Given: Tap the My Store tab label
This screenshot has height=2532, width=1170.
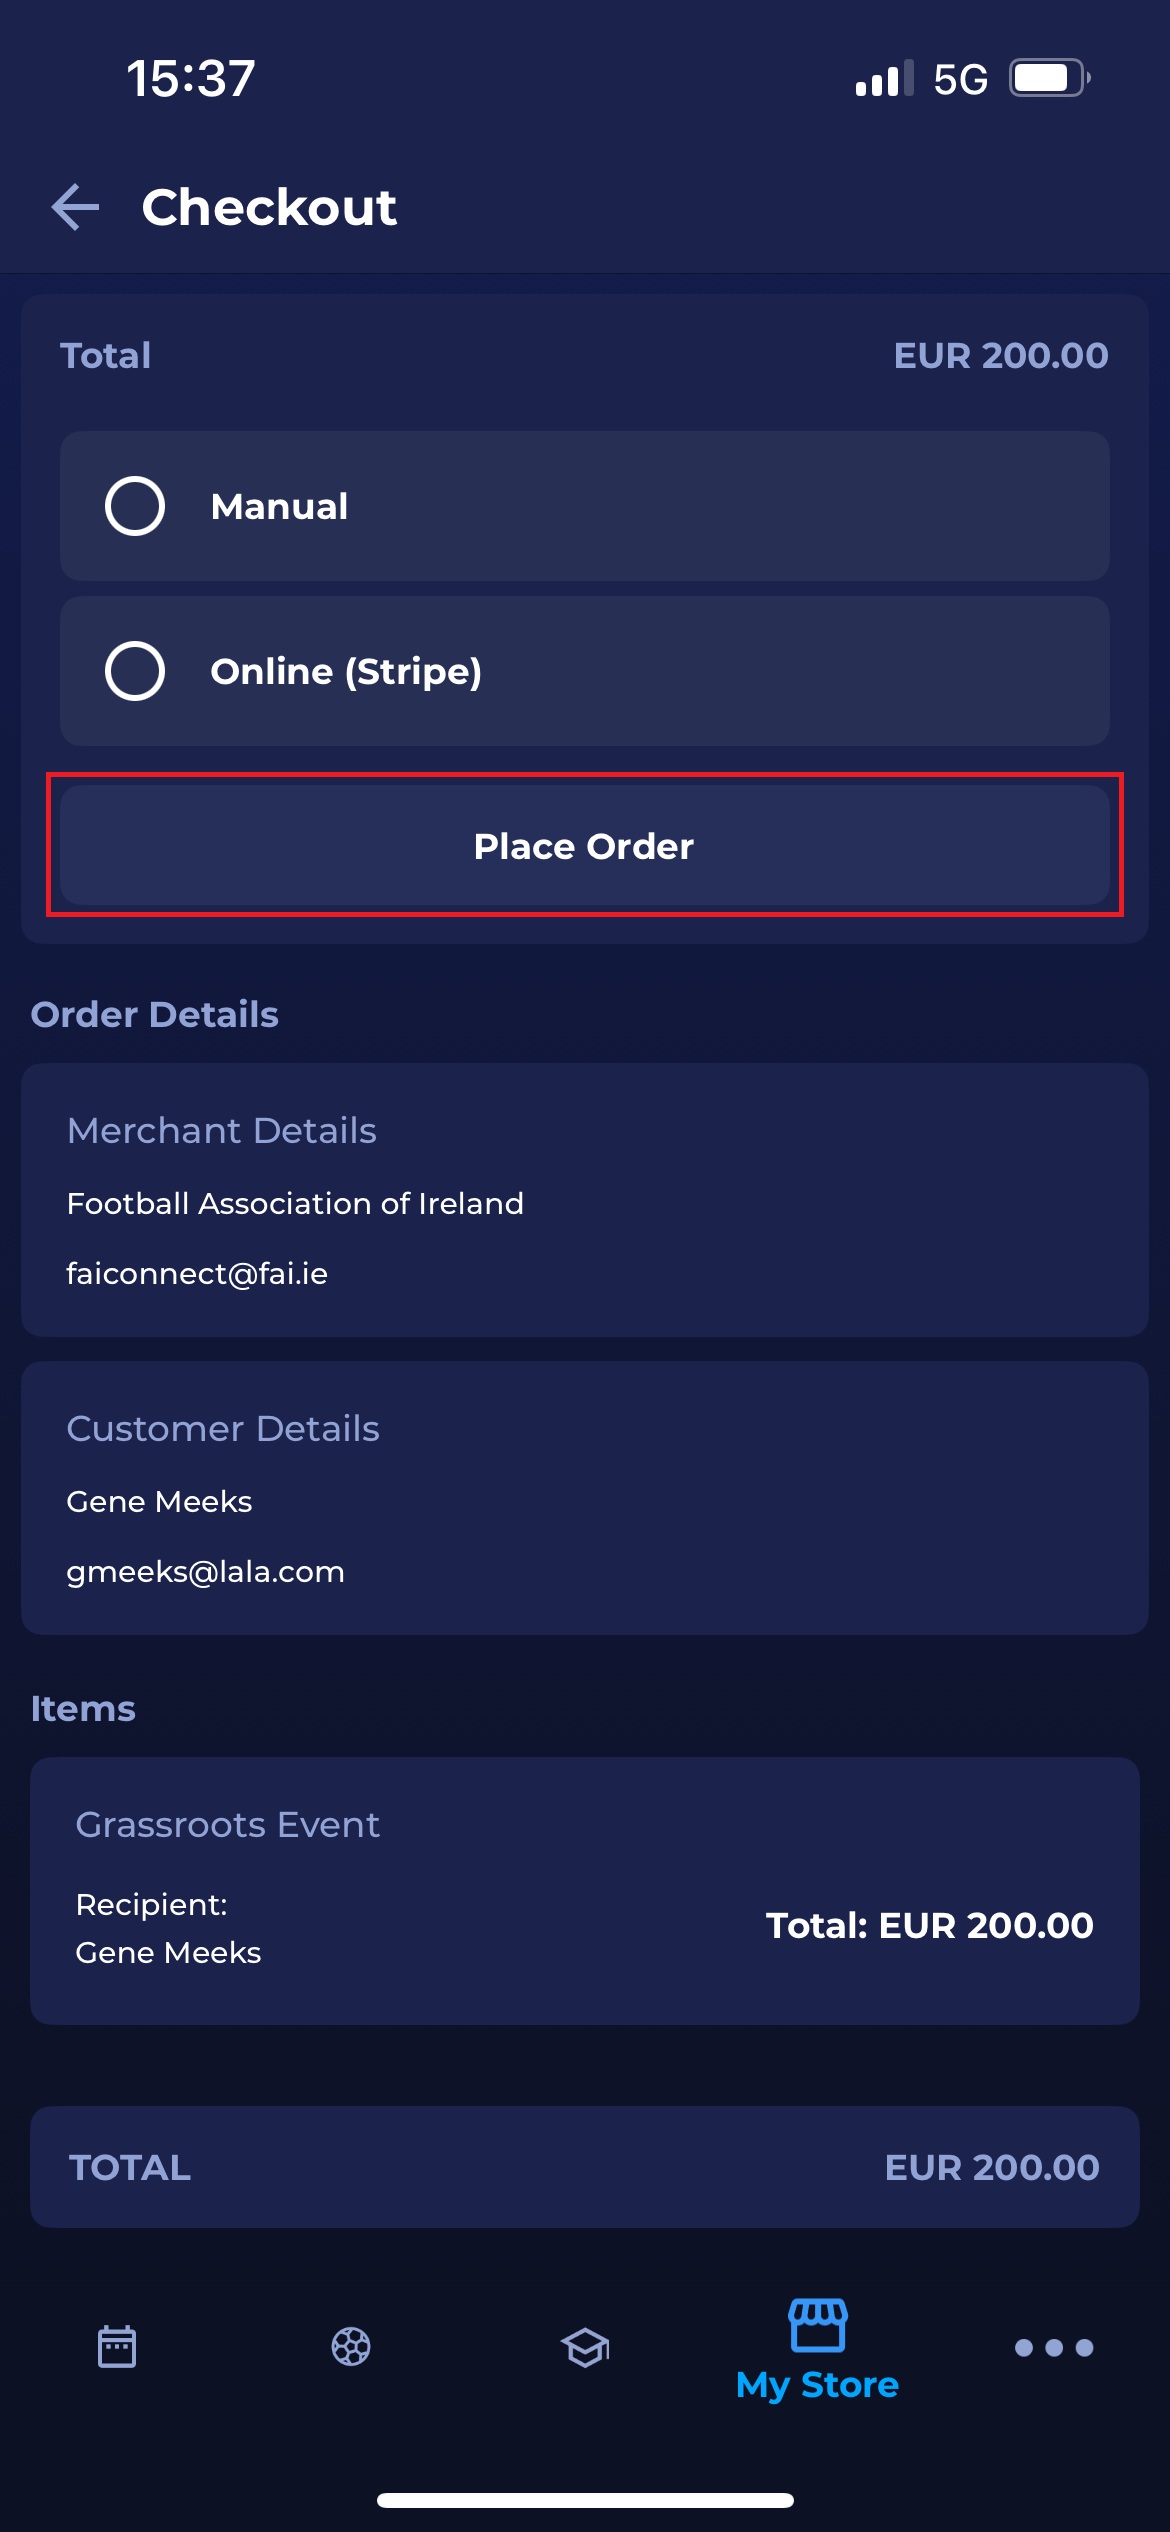Looking at the screenshot, I should 817,2385.
